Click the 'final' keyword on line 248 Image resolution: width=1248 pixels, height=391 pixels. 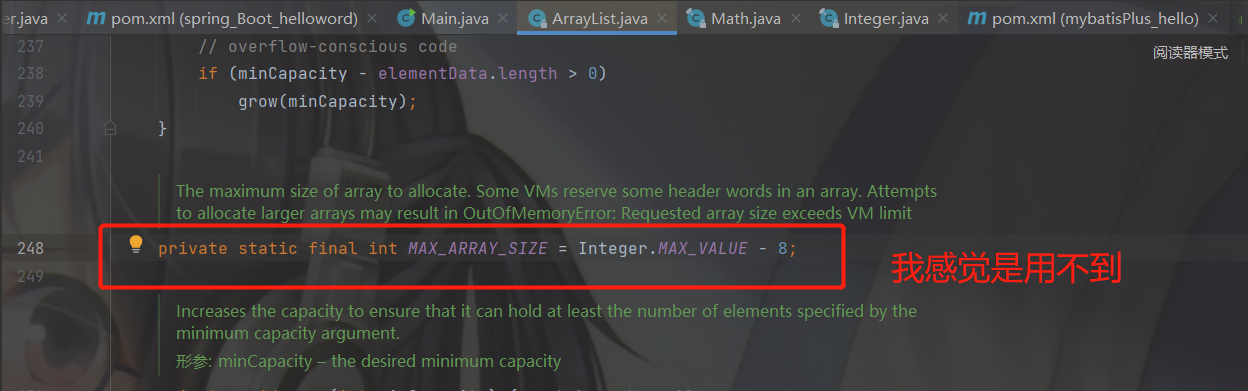tap(333, 248)
